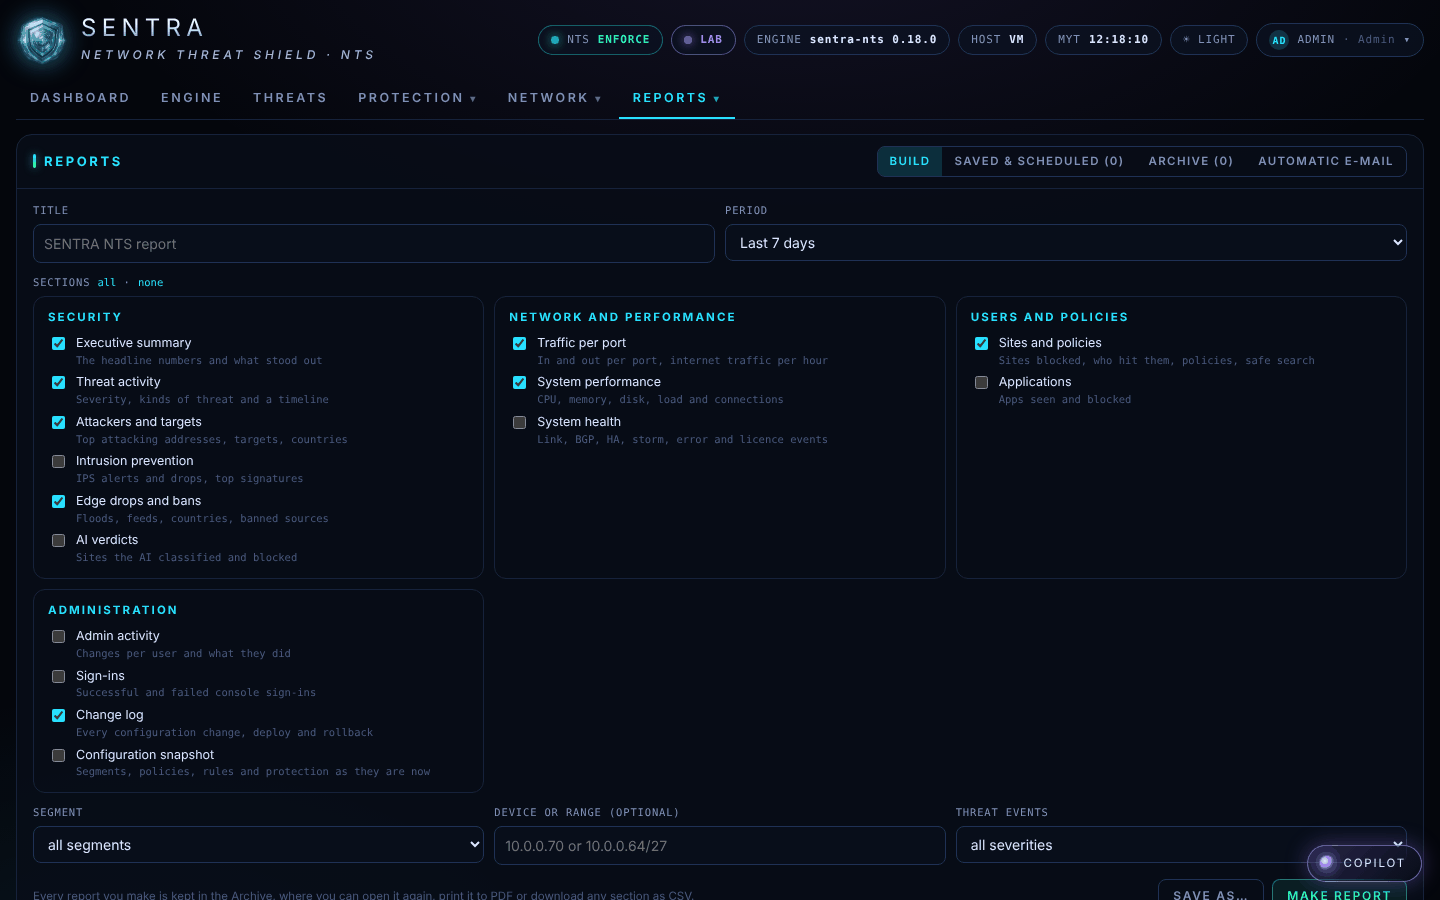Open the Threats page

pos(290,98)
